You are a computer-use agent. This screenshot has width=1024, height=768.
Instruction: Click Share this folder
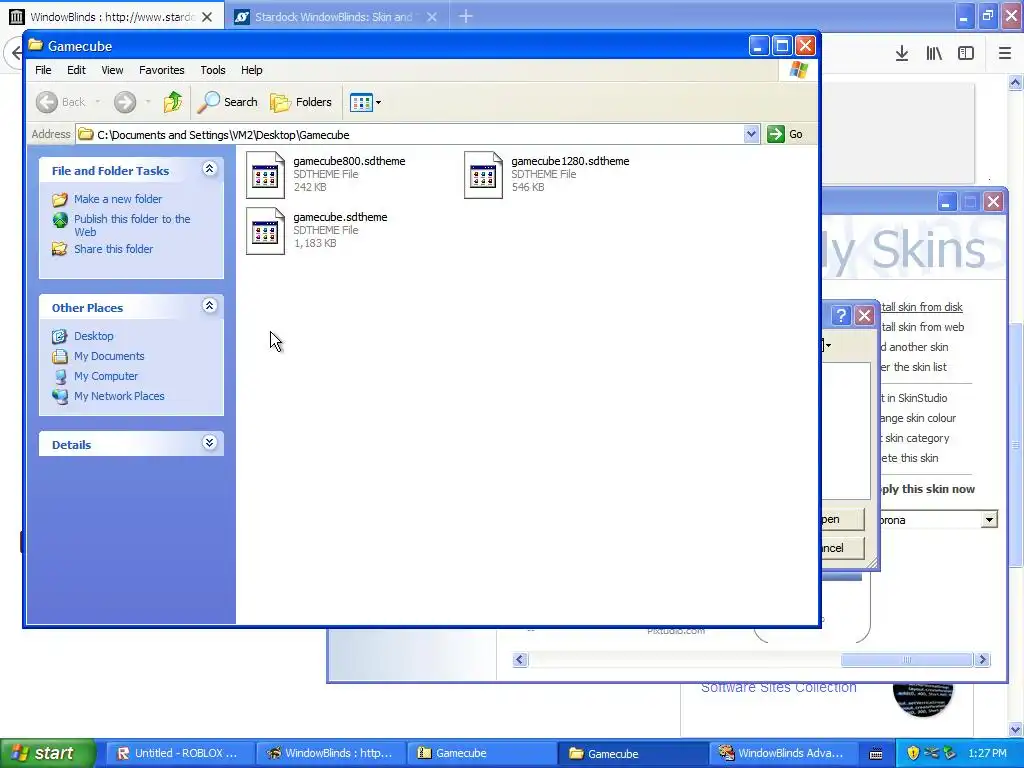coord(114,249)
